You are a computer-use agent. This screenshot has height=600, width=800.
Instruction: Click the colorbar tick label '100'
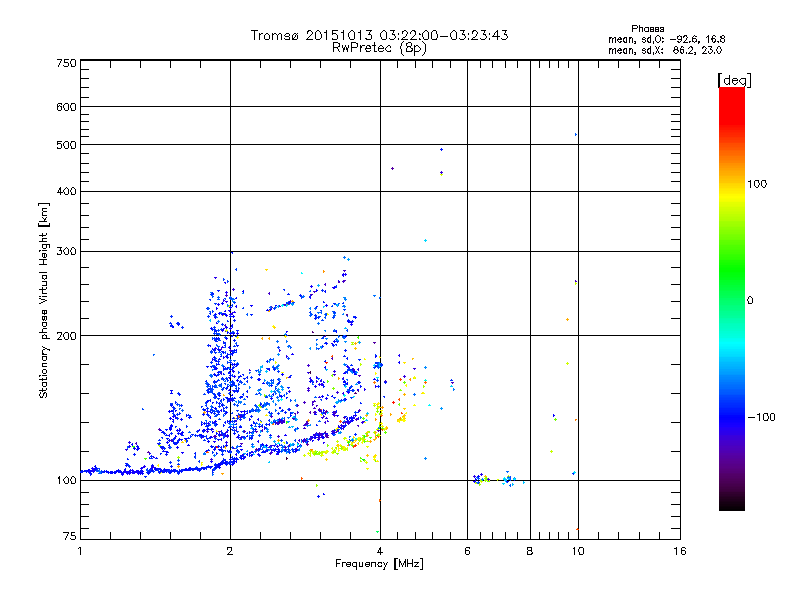[757, 184]
